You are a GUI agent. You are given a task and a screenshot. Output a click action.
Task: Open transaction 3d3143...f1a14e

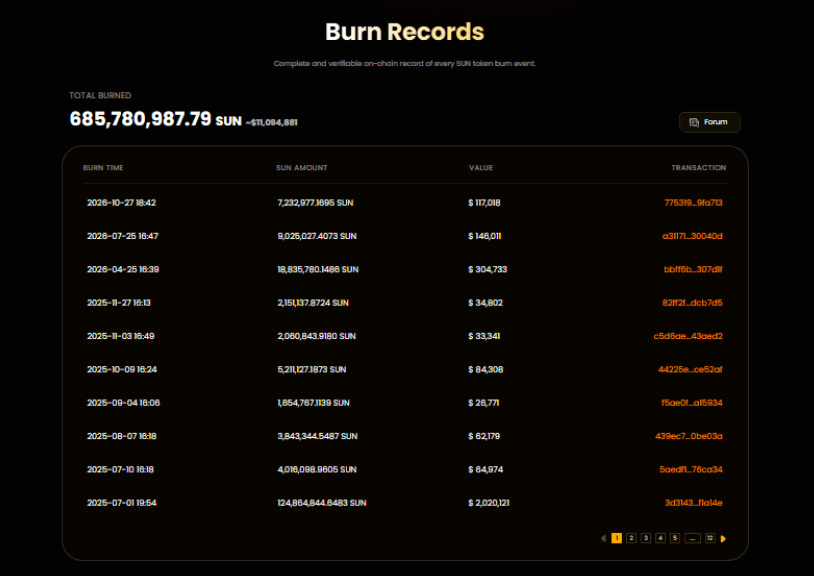point(694,503)
